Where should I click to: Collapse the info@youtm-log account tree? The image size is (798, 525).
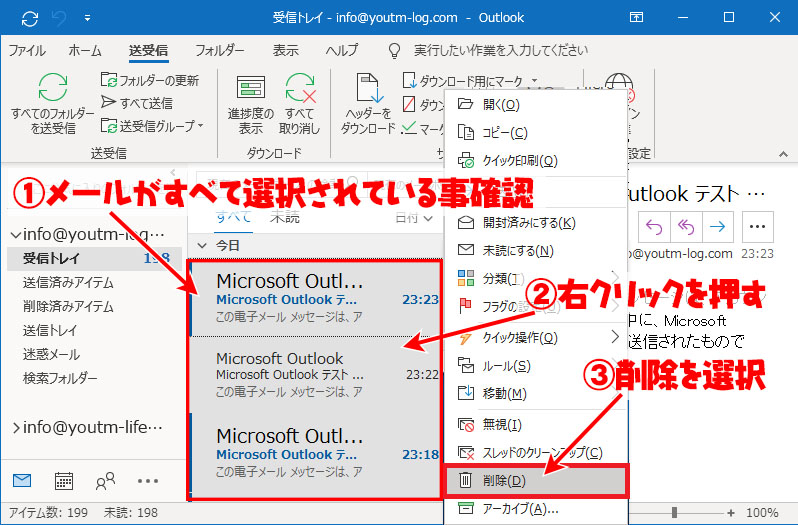click(x=16, y=235)
